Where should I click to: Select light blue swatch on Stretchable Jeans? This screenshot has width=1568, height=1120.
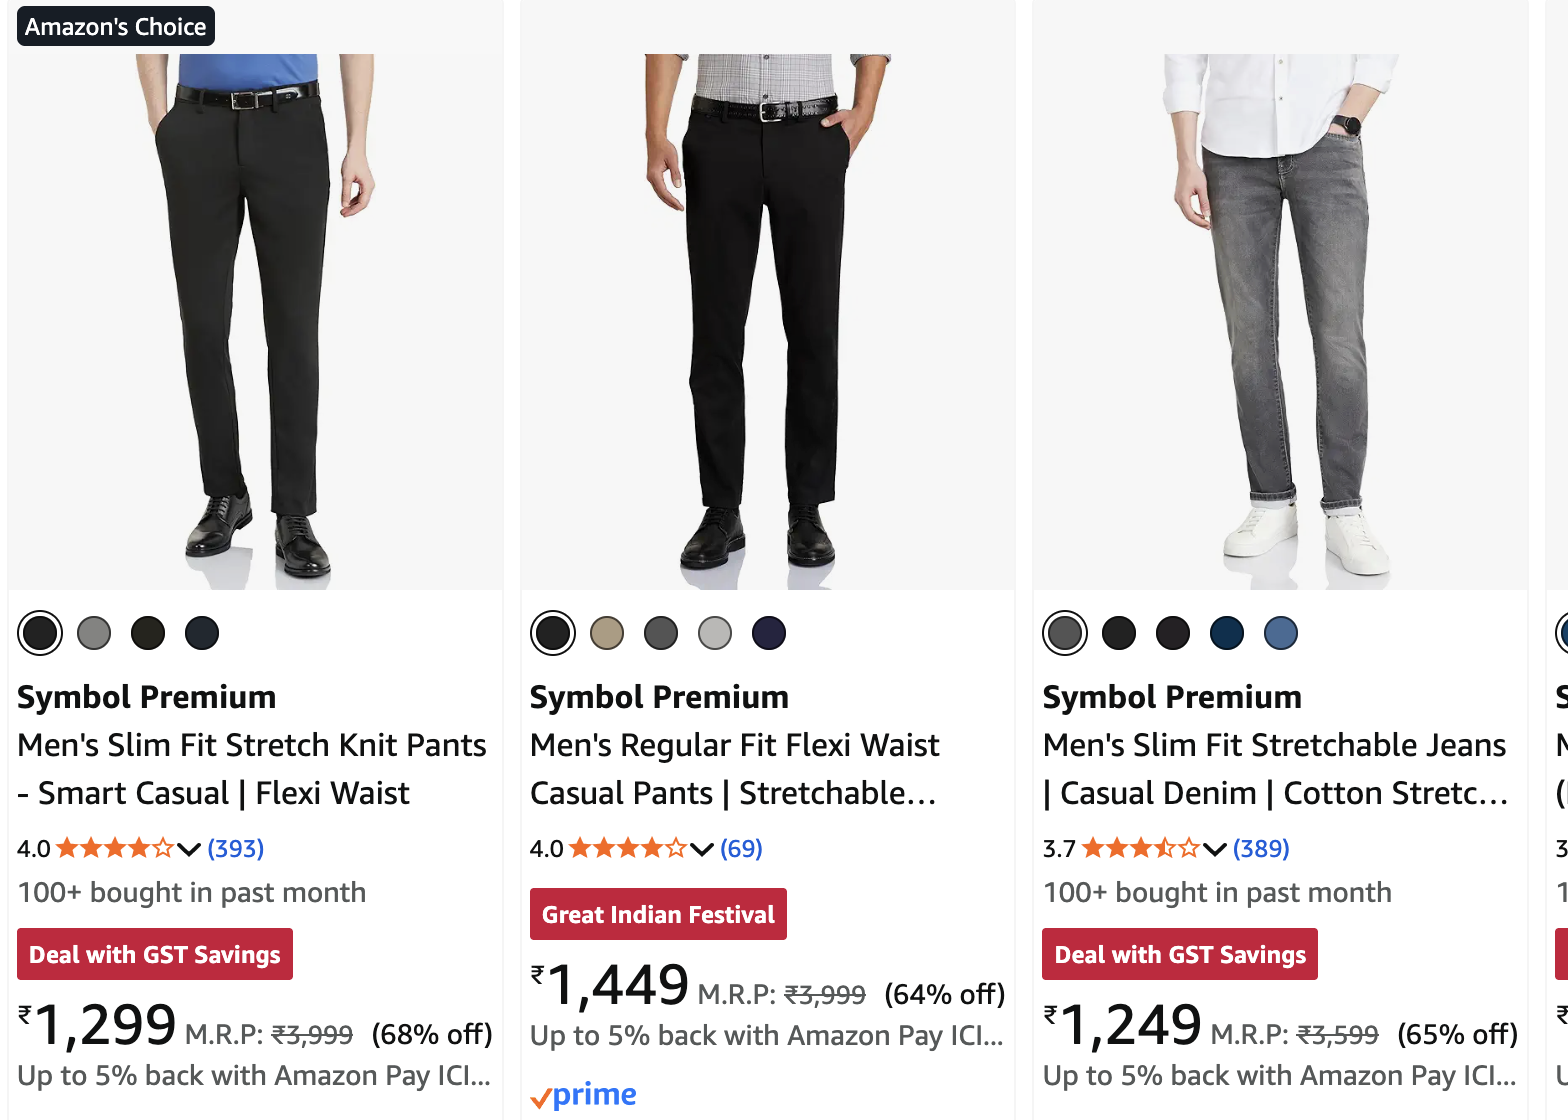tap(1281, 633)
